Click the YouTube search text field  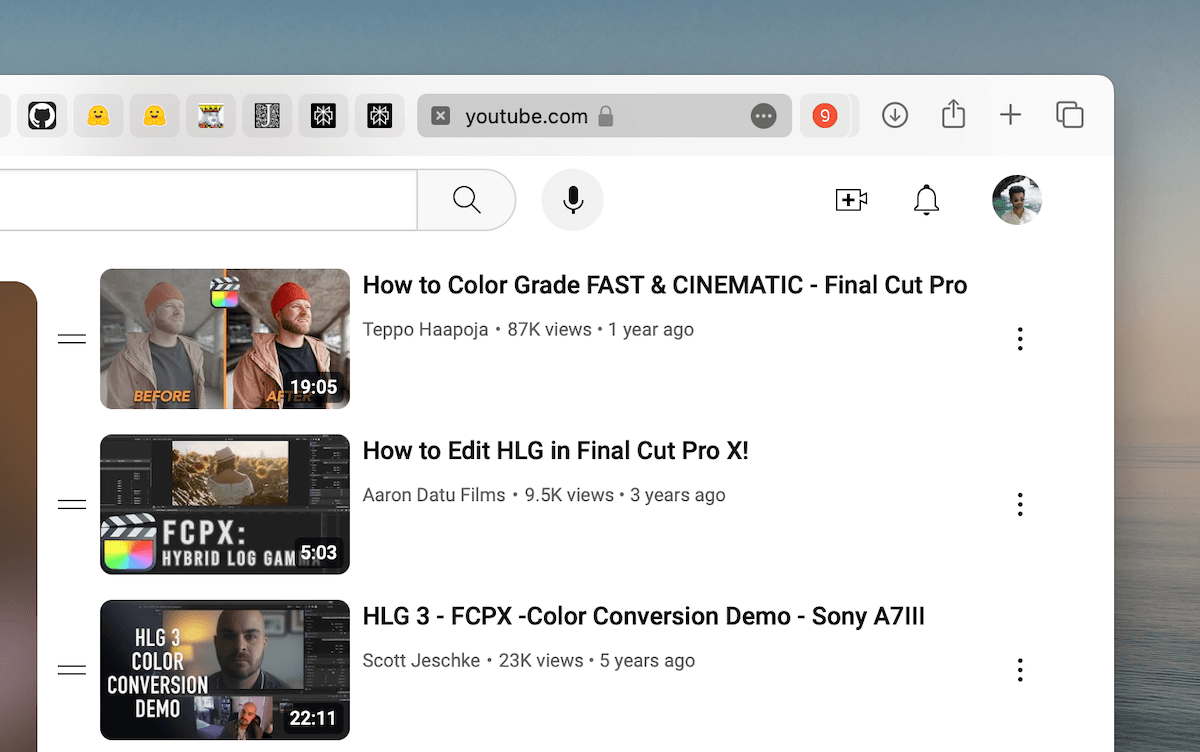[x=208, y=200]
